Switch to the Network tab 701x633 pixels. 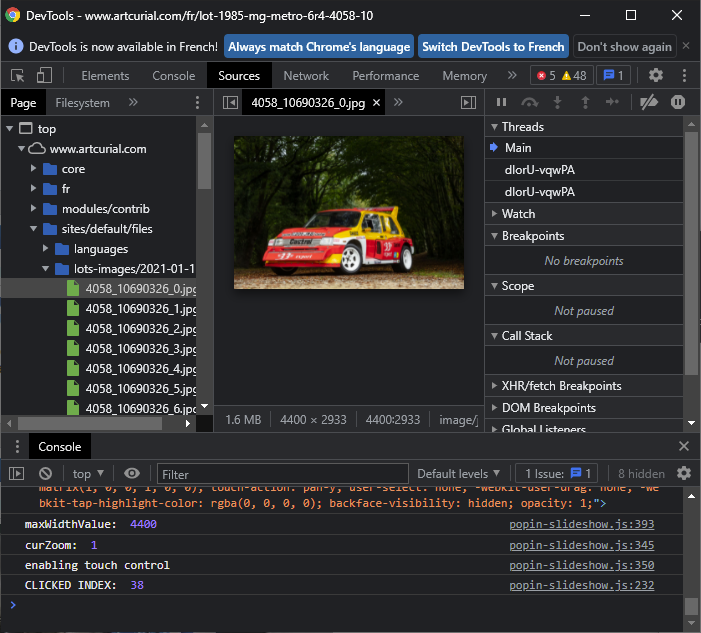click(x=306, y=76)
